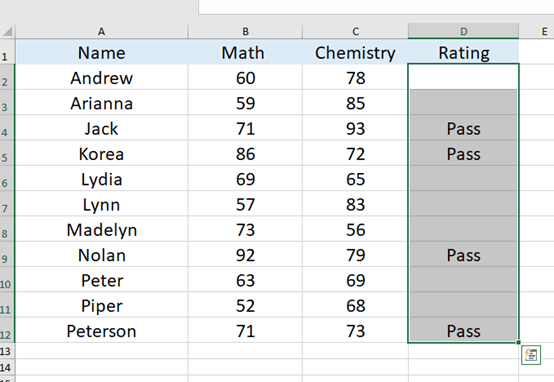
Task: Select the cell containing Peter
Action: coord(102,280)
